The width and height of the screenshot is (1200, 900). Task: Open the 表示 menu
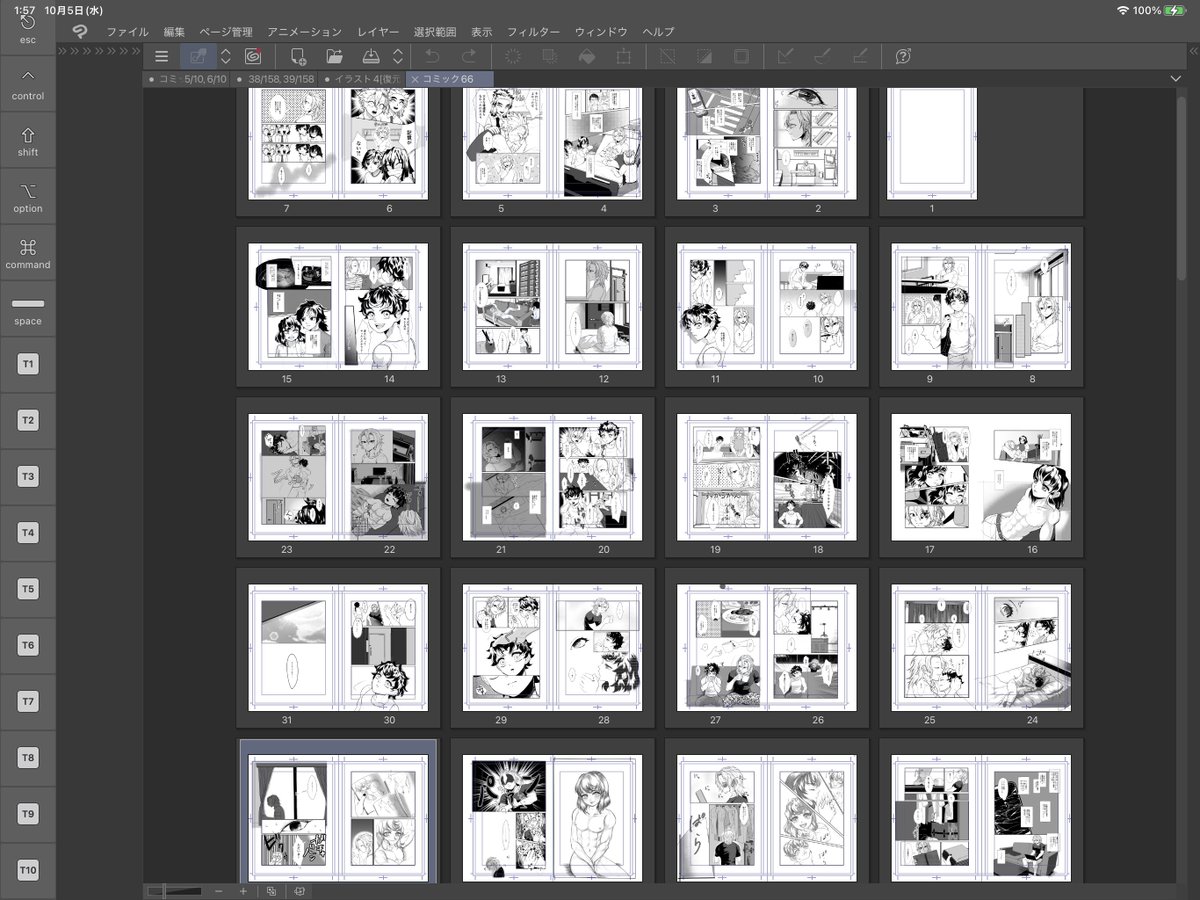point(482,32)
